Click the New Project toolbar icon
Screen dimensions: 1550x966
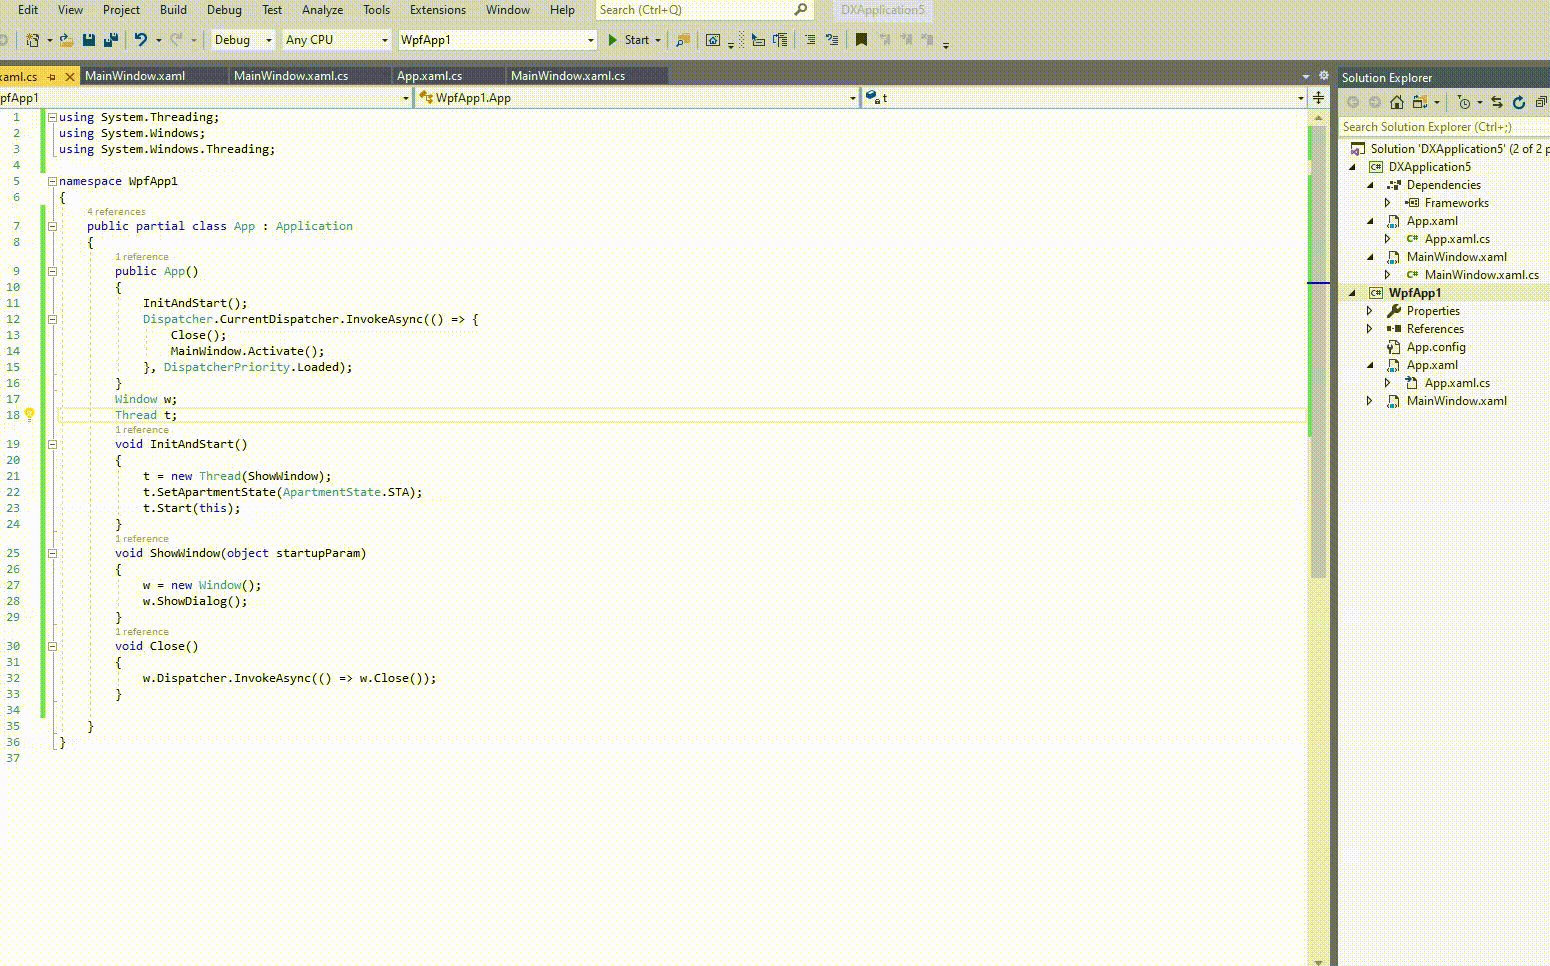(x=33, y=40)
